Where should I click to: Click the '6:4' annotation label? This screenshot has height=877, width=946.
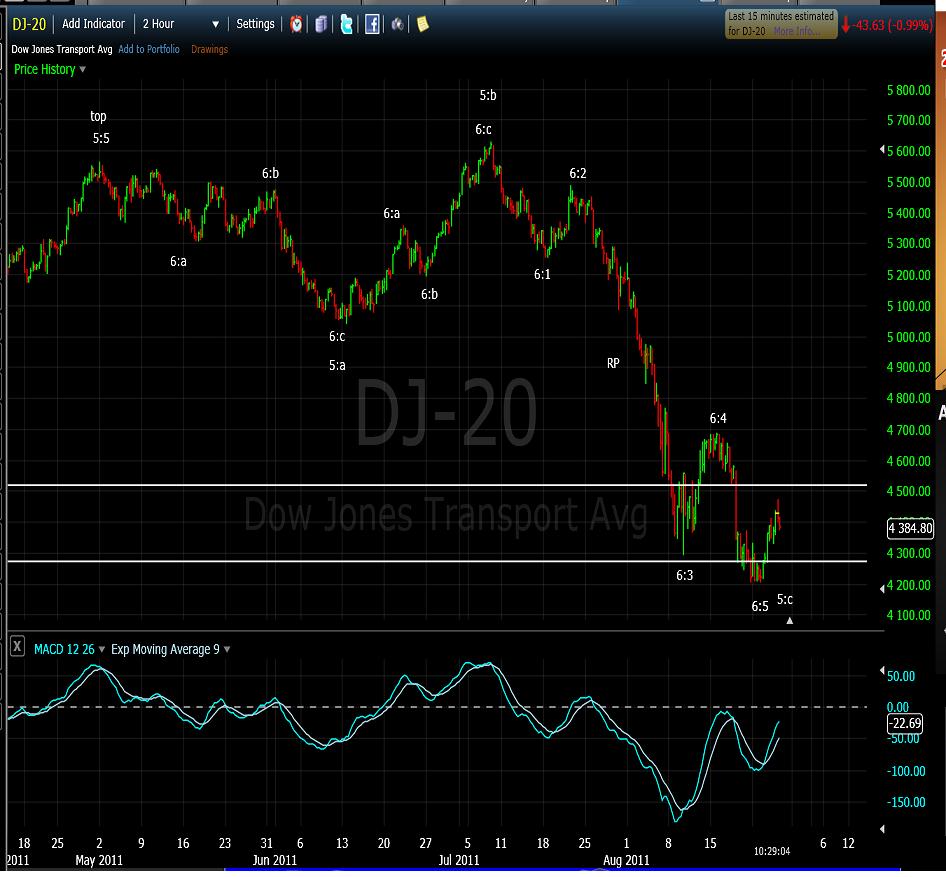pyautogui.click(x=718, y=418)
